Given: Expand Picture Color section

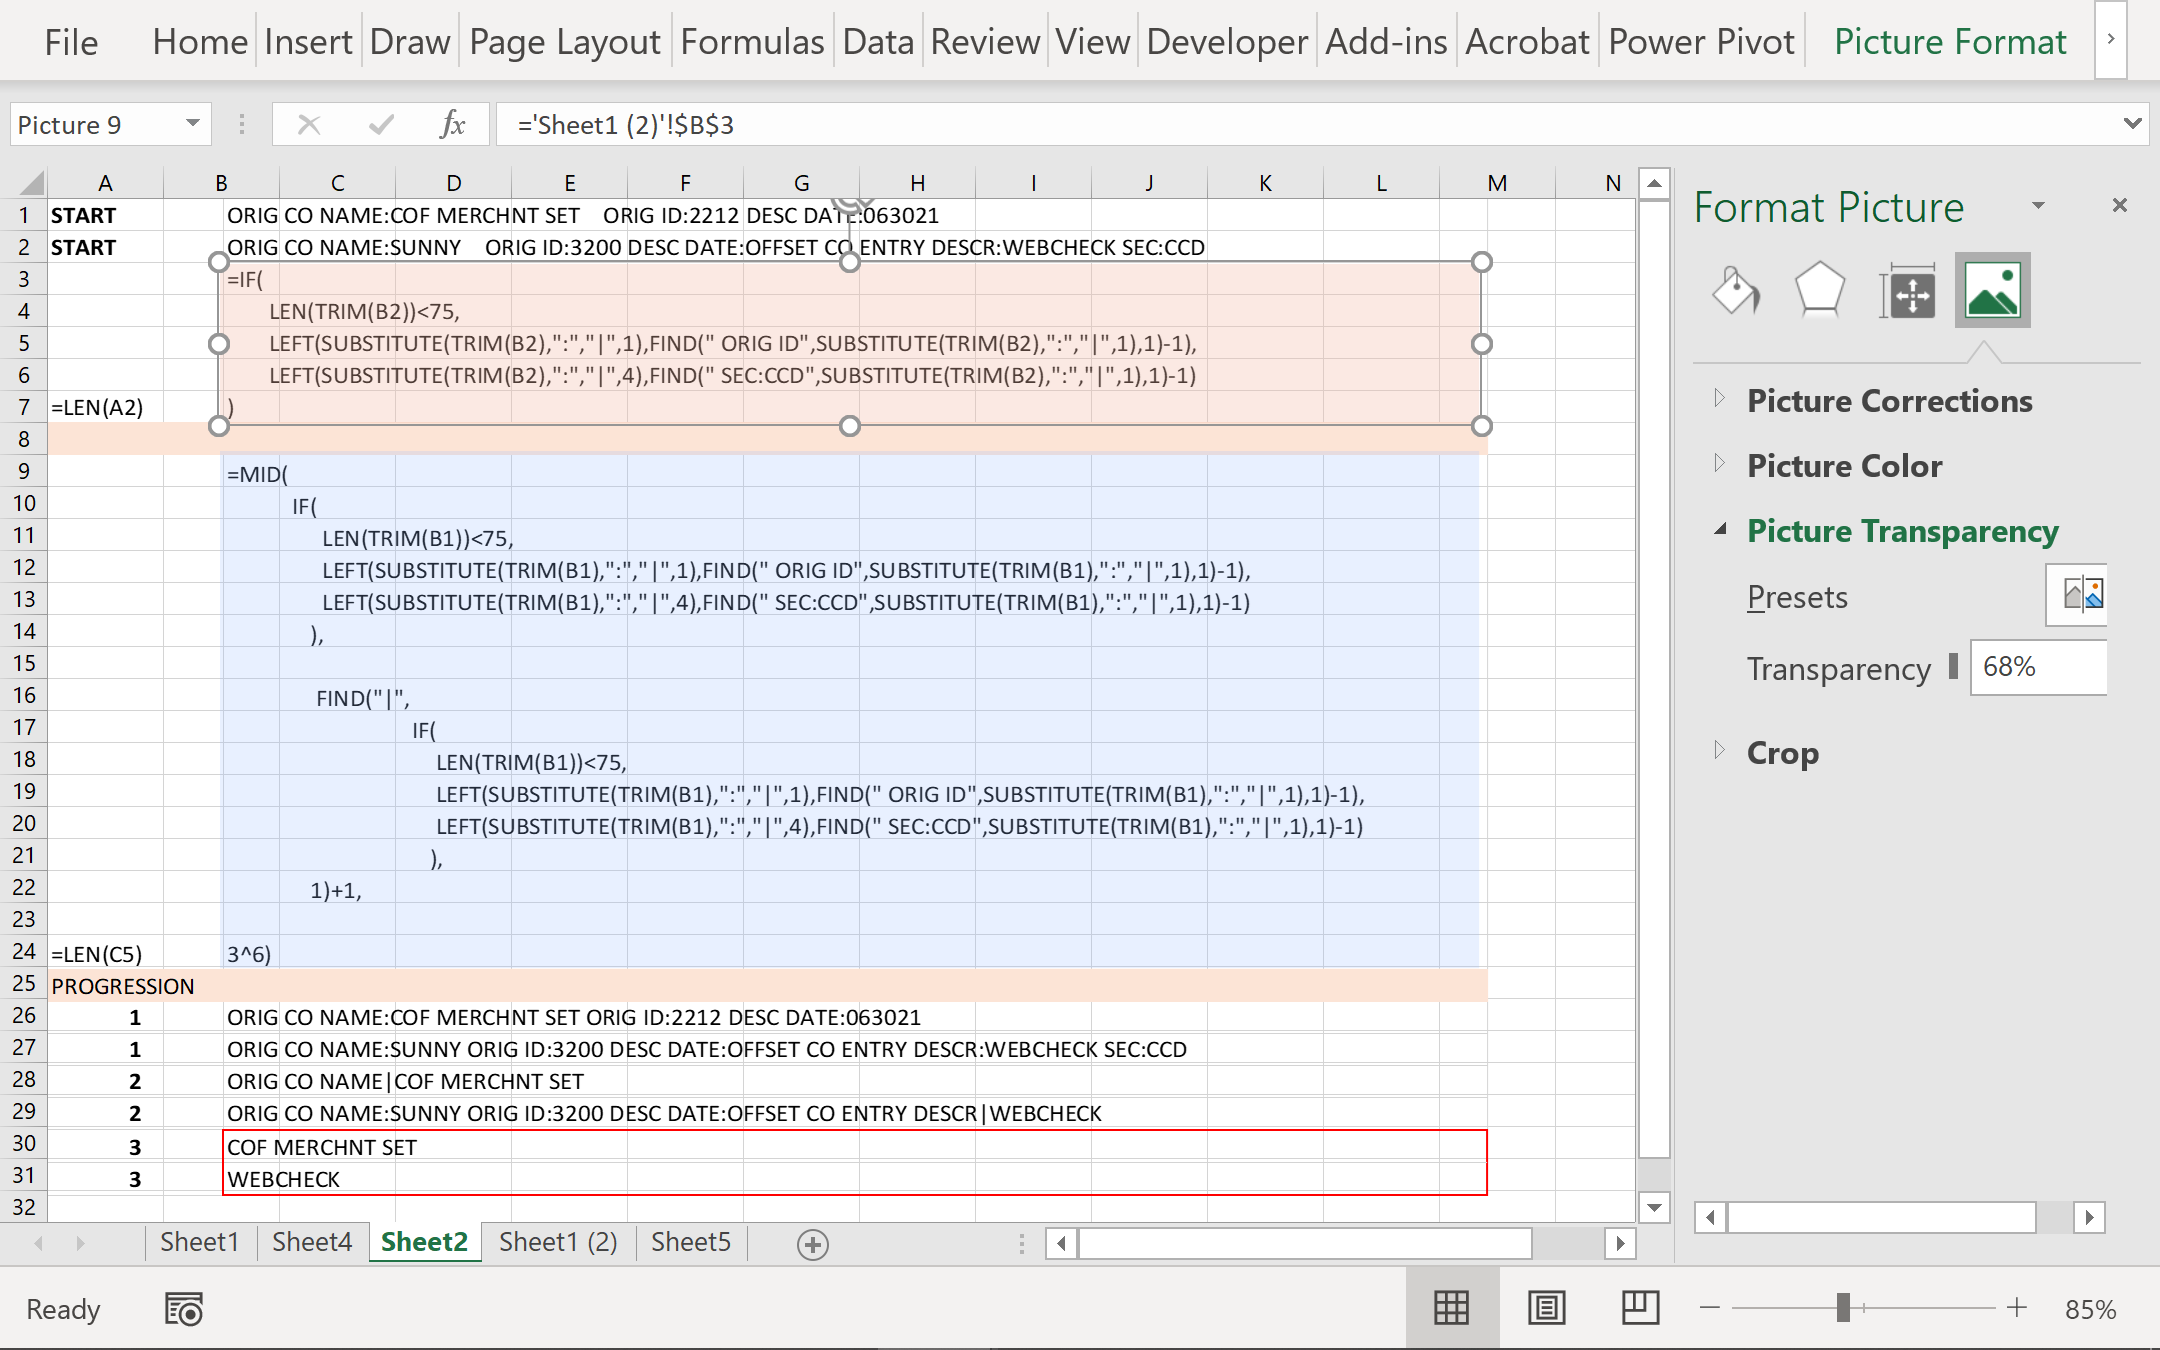Looking at the screenshot, I should tap(1719, 464).
